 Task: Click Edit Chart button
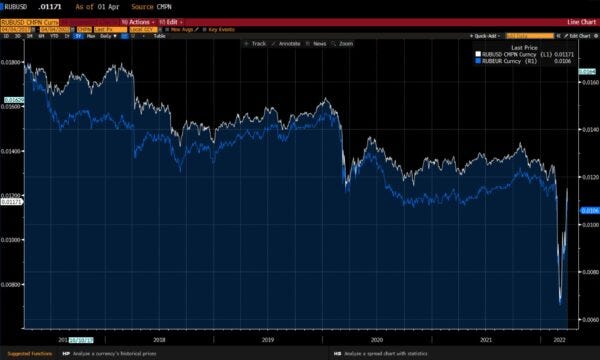click(577, 36)
